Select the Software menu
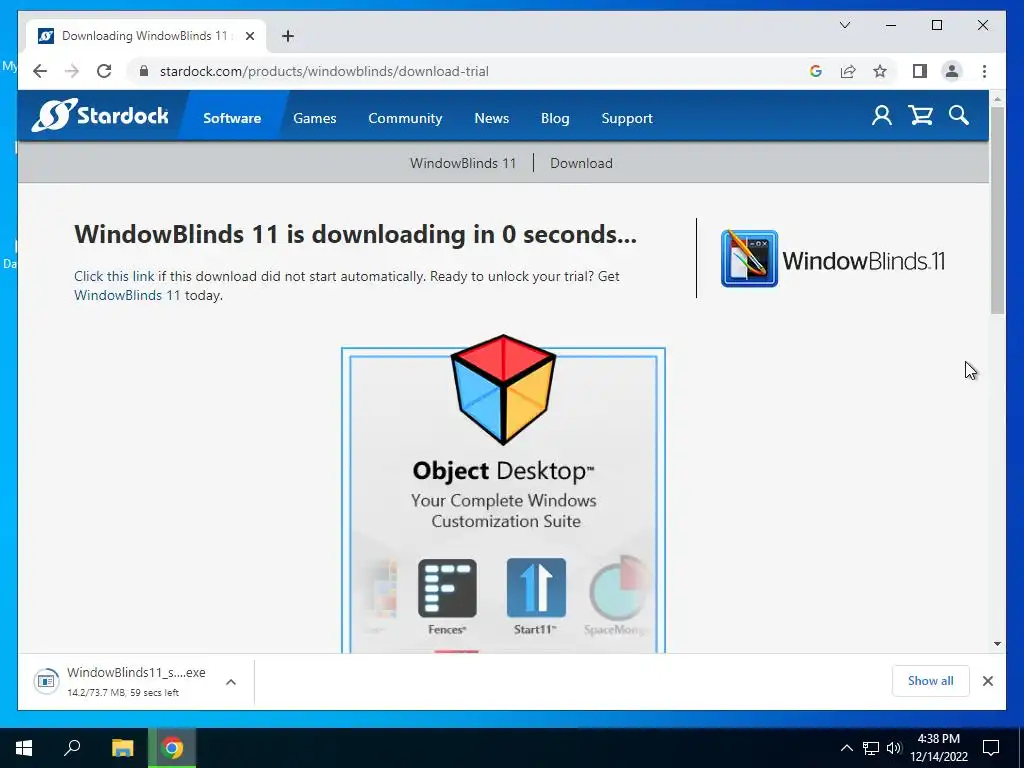The width and height of the screenshot is (1024, 768). pos(232,118)
